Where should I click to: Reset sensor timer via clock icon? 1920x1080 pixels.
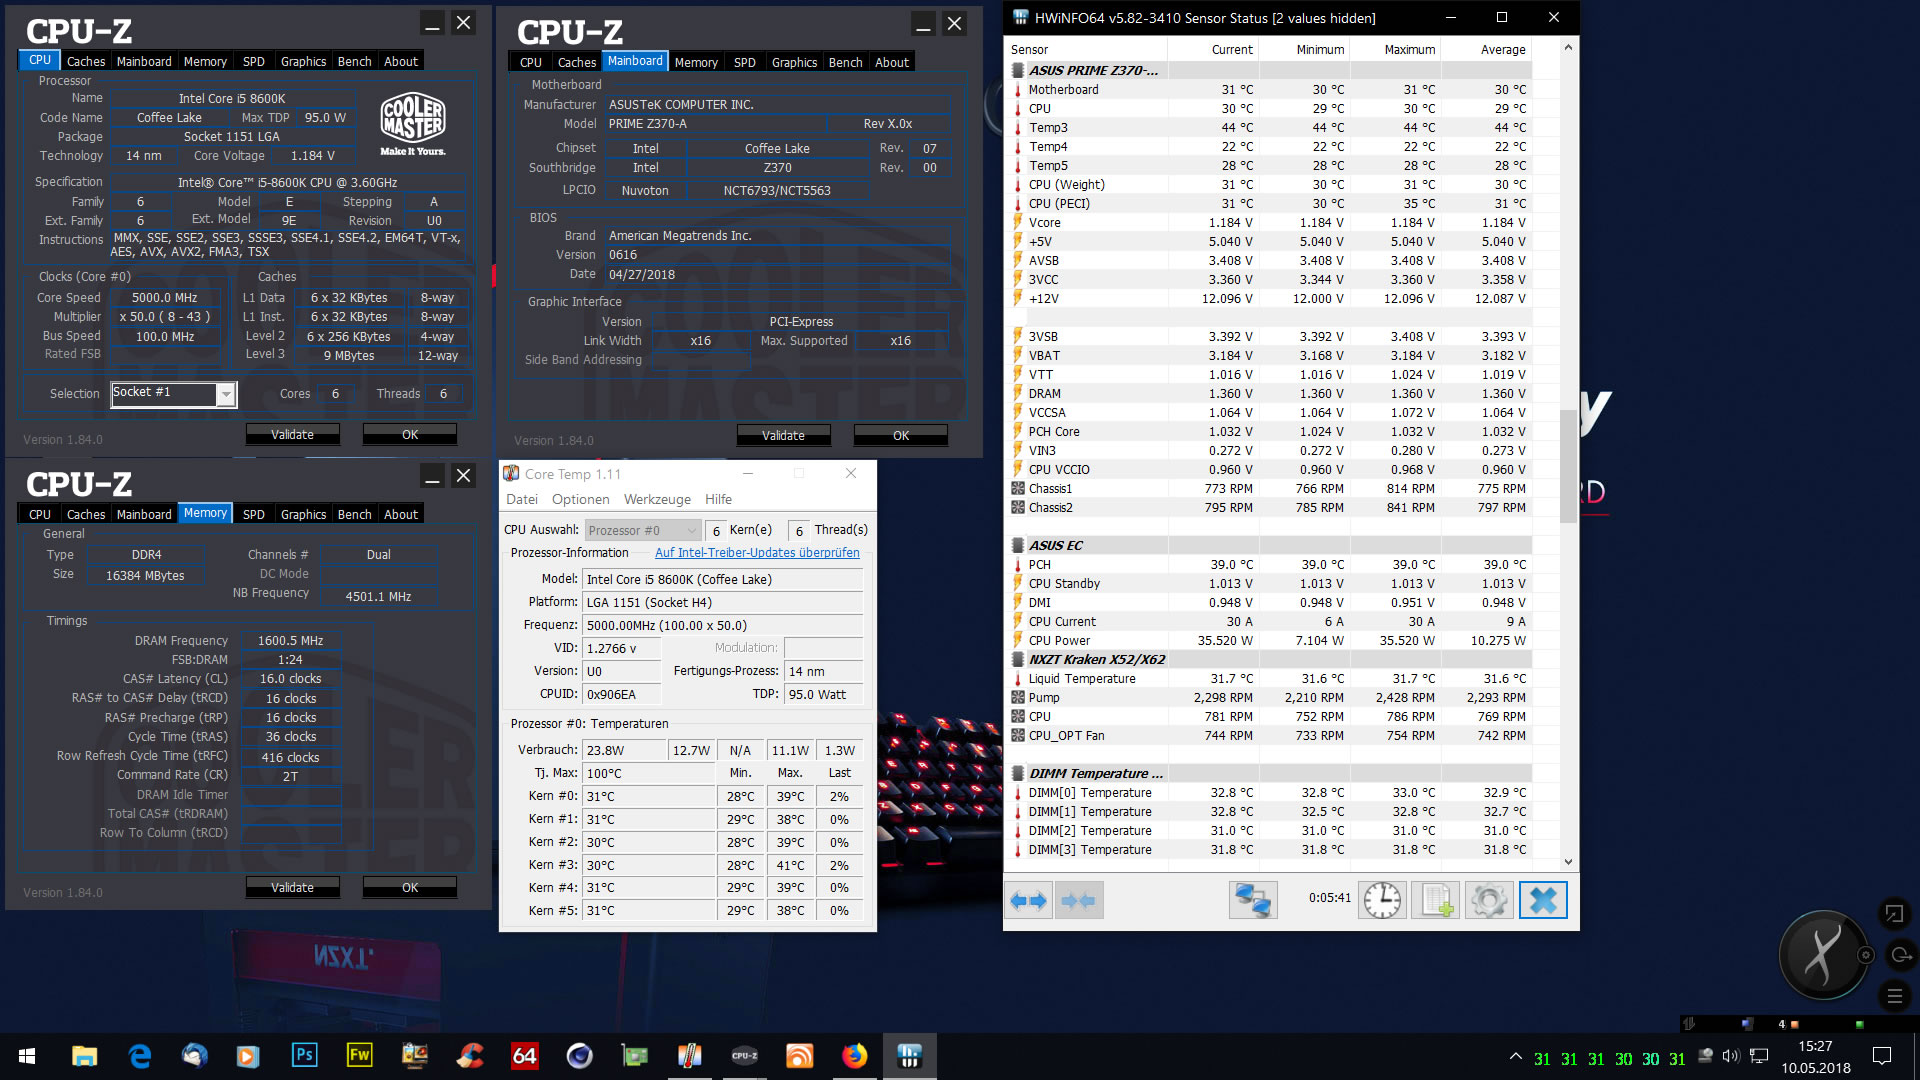point(1382,901)
